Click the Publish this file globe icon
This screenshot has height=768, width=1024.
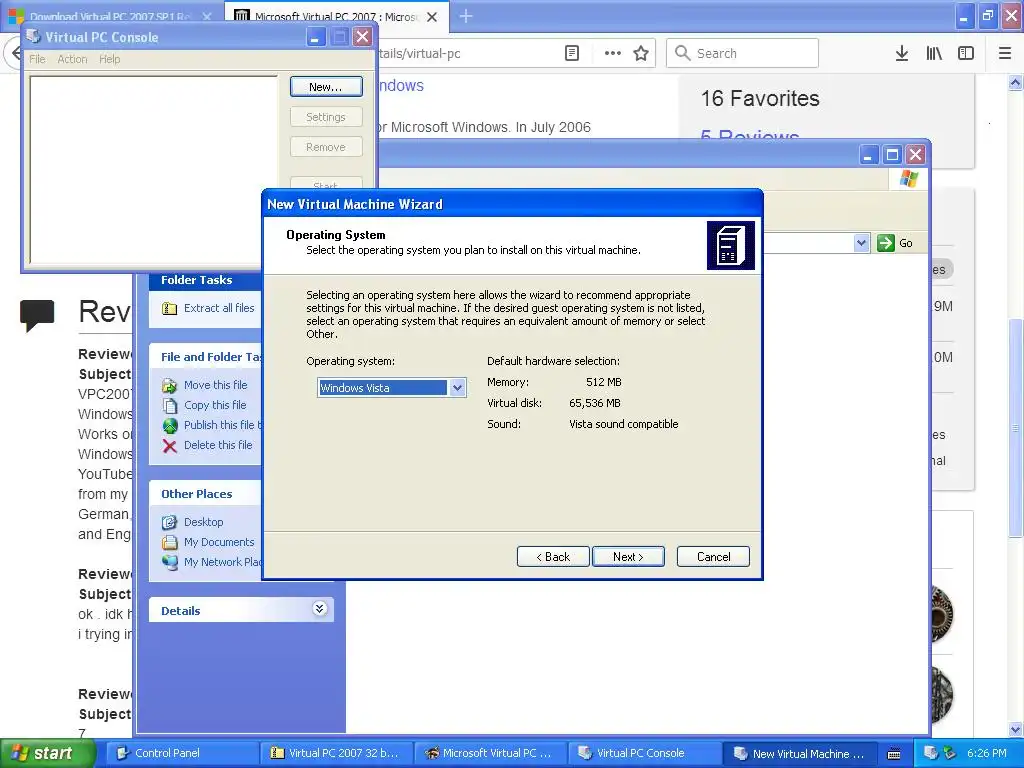pos(170,426)
